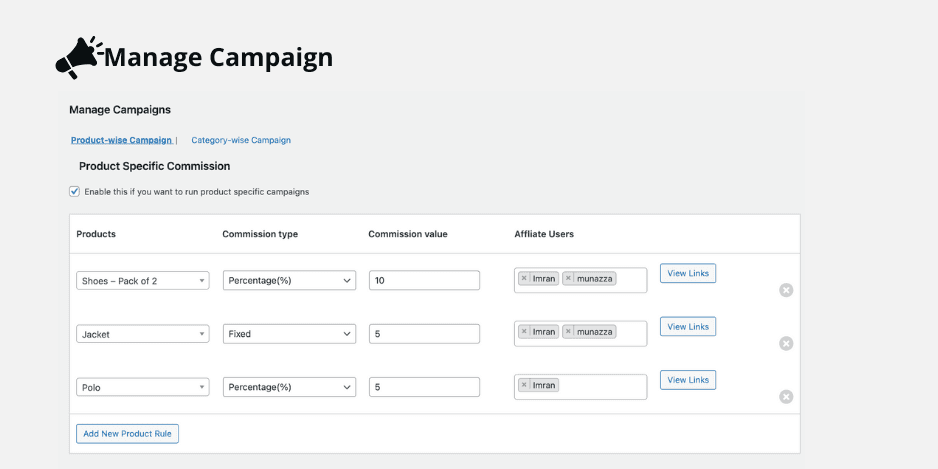Image resolution: width=938 pixels, height=469 pixels.
Task: Click the Polo row affiliate users field
Action: (580, 387)
